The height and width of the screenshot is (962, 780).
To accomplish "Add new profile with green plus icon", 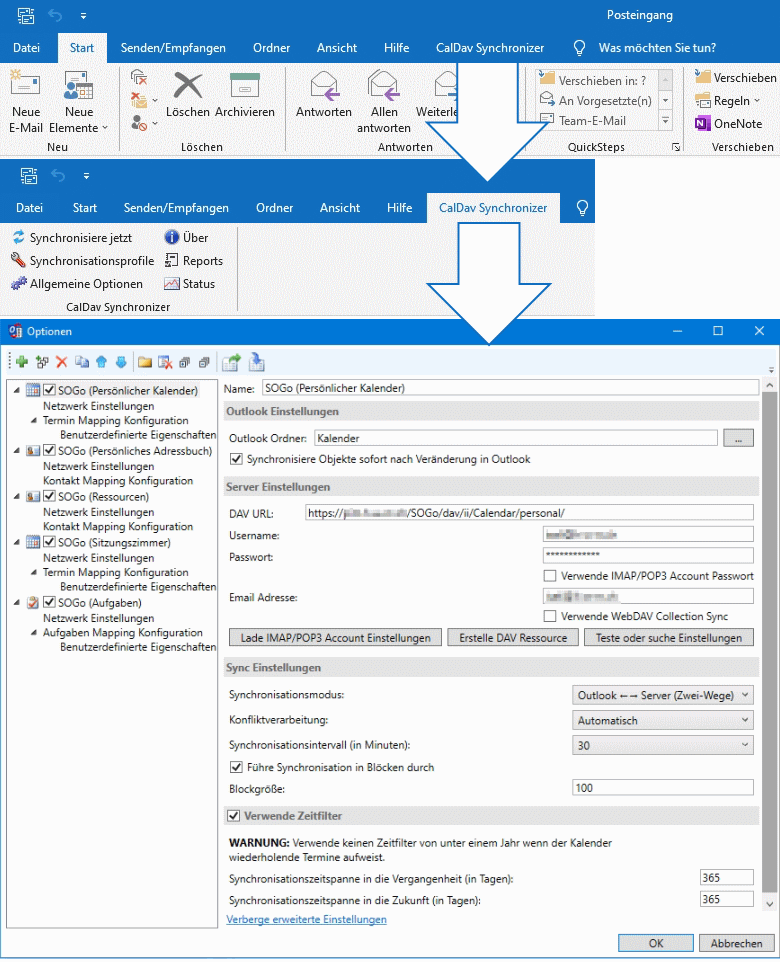I will (x=22, y=362).
